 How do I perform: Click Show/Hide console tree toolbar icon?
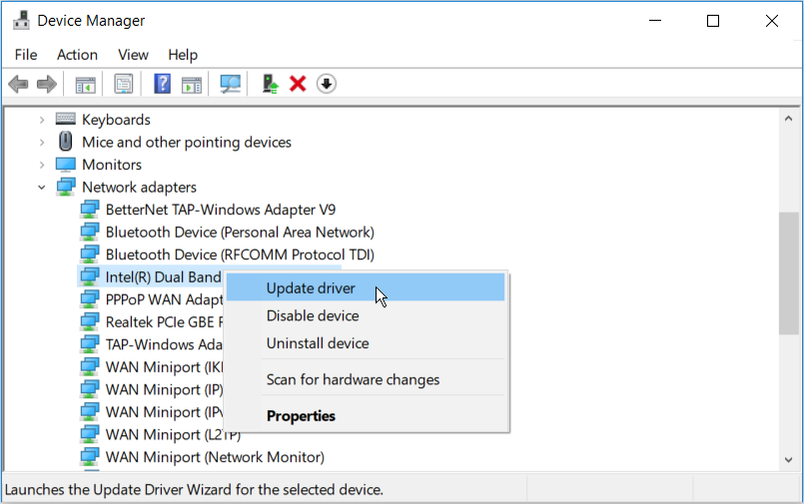coord(85,84)
